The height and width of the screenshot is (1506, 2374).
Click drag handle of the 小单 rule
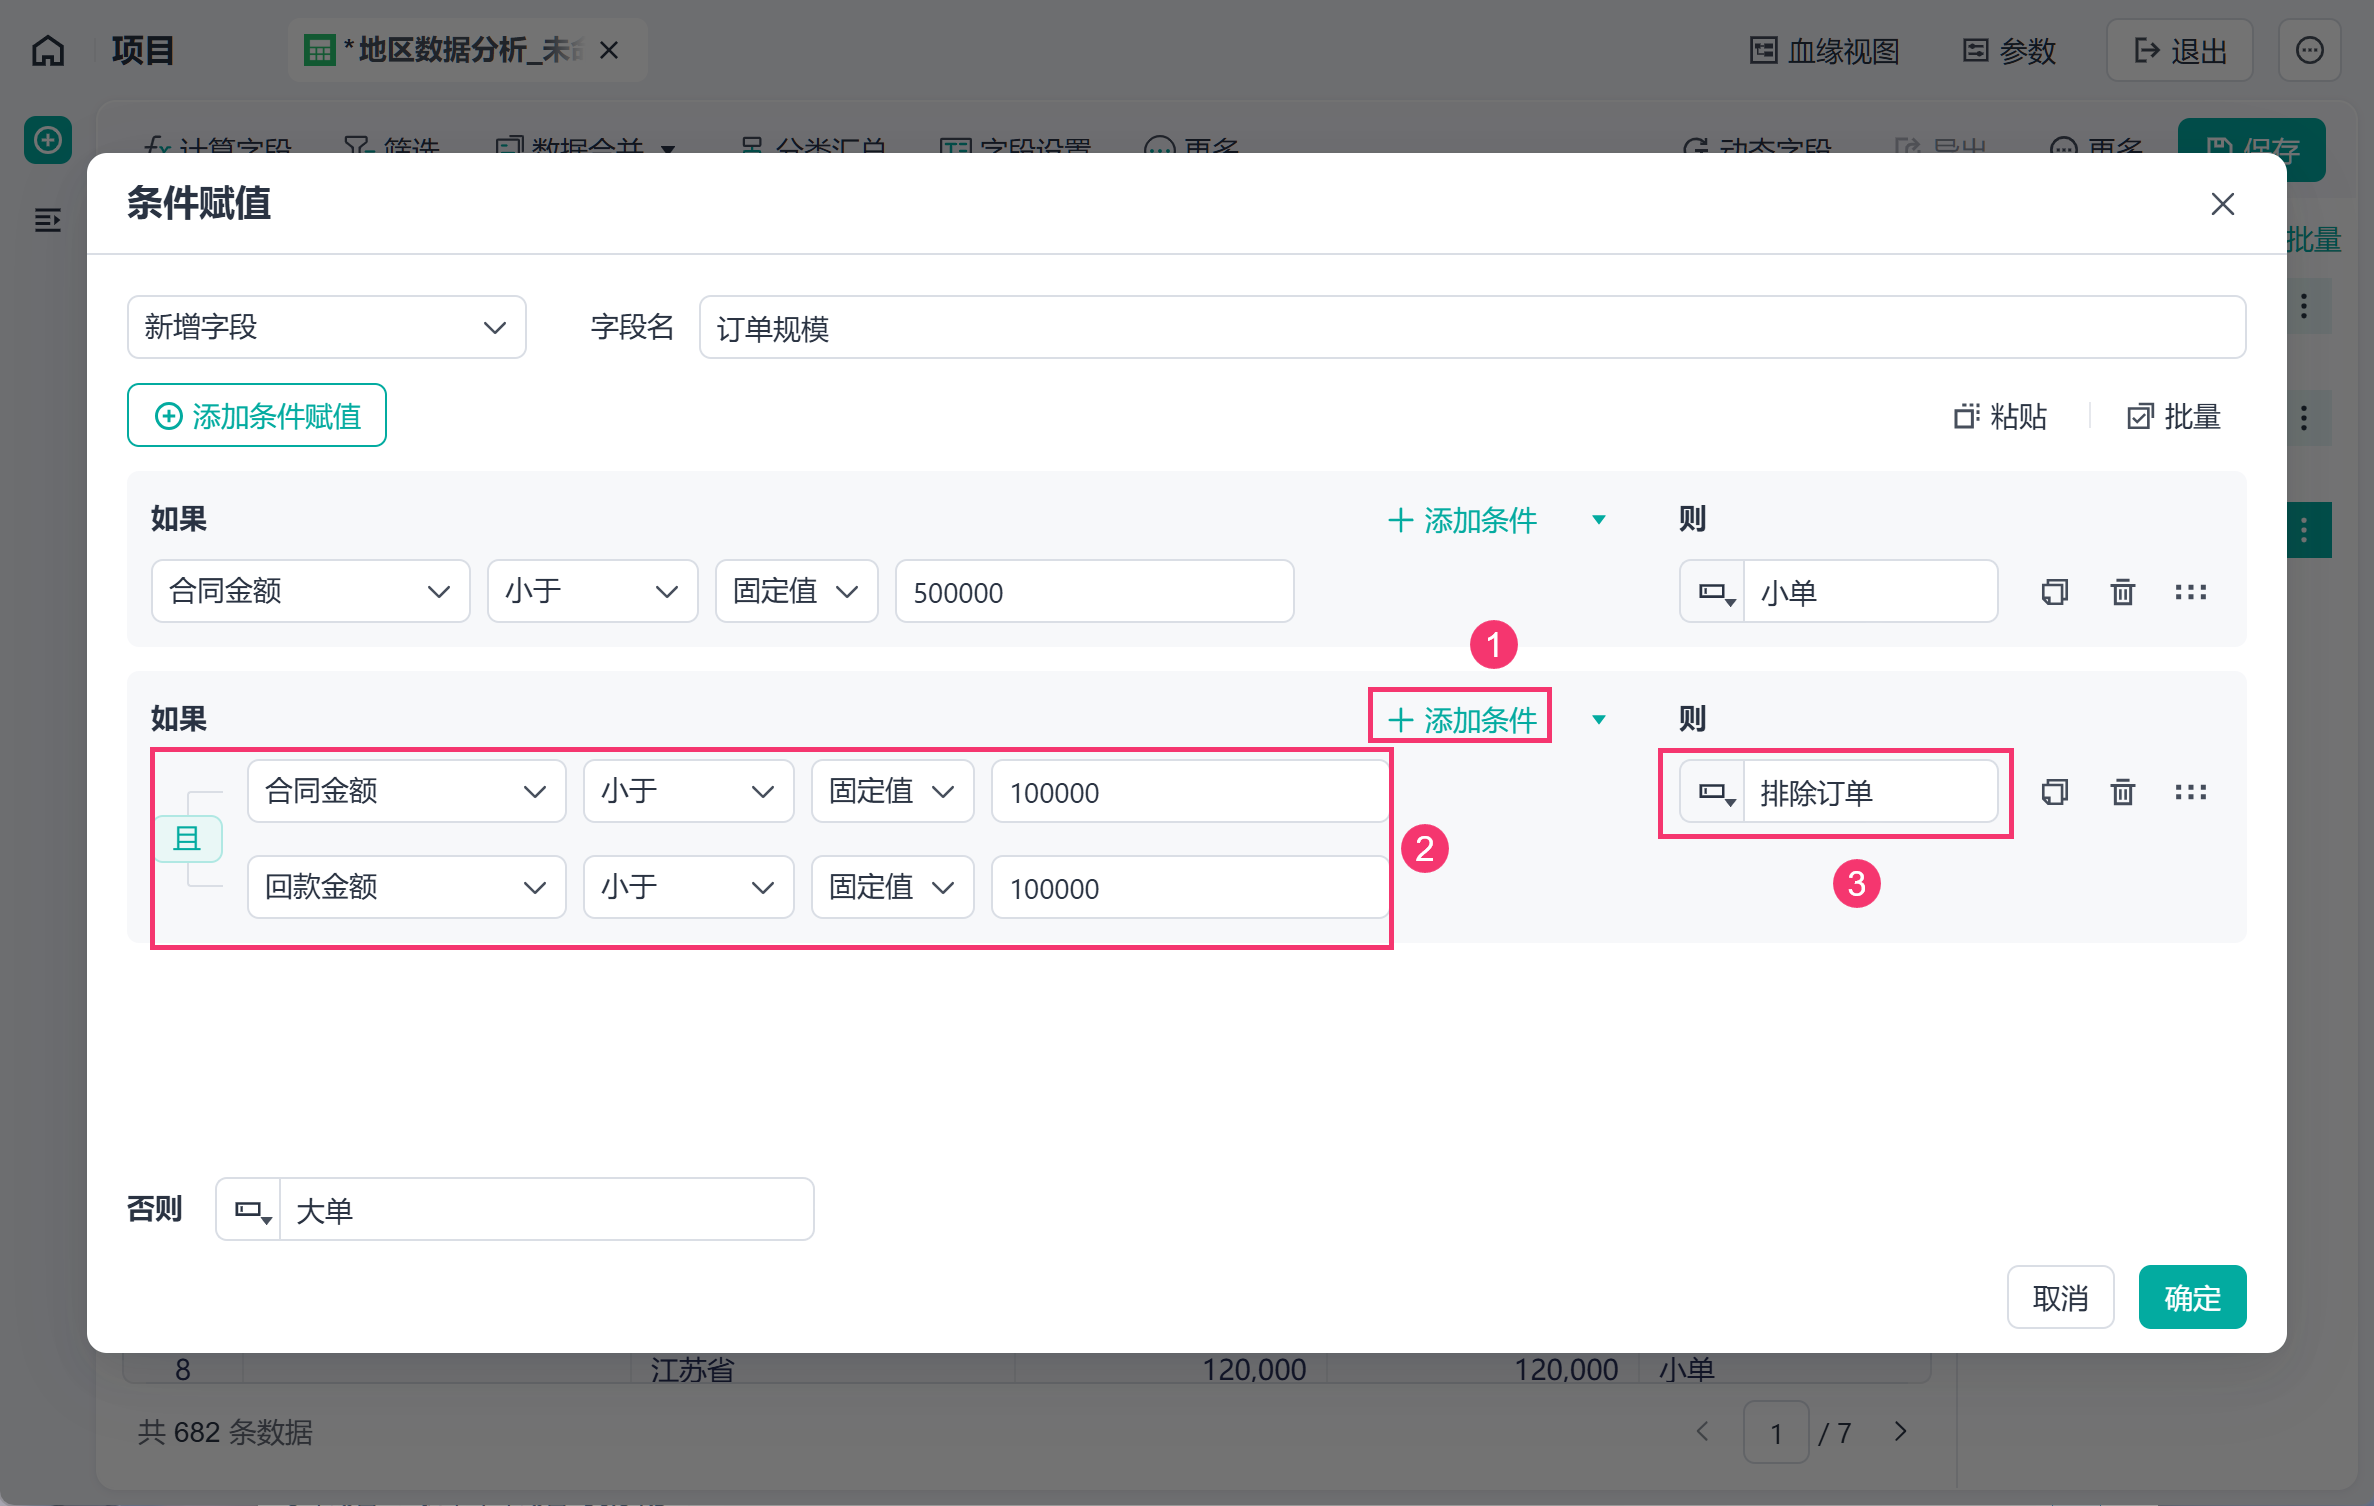point(2191,592)
